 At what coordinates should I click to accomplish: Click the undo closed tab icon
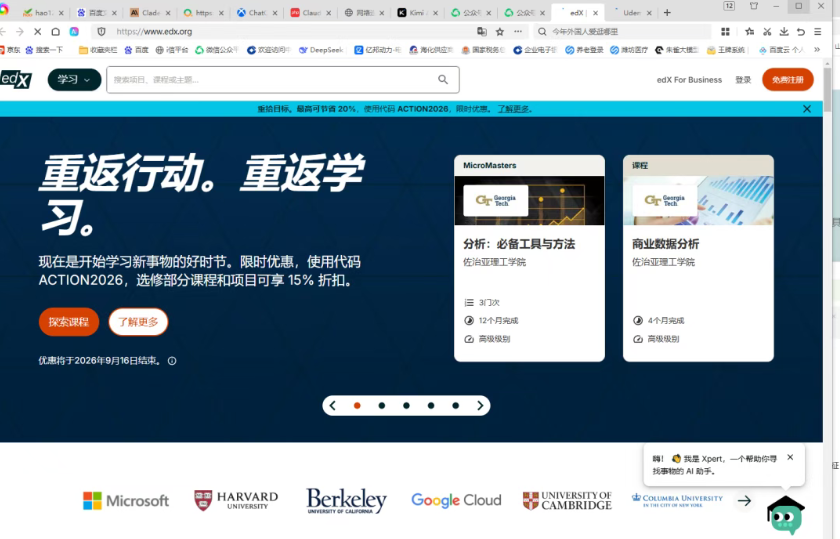coord(801,32)
